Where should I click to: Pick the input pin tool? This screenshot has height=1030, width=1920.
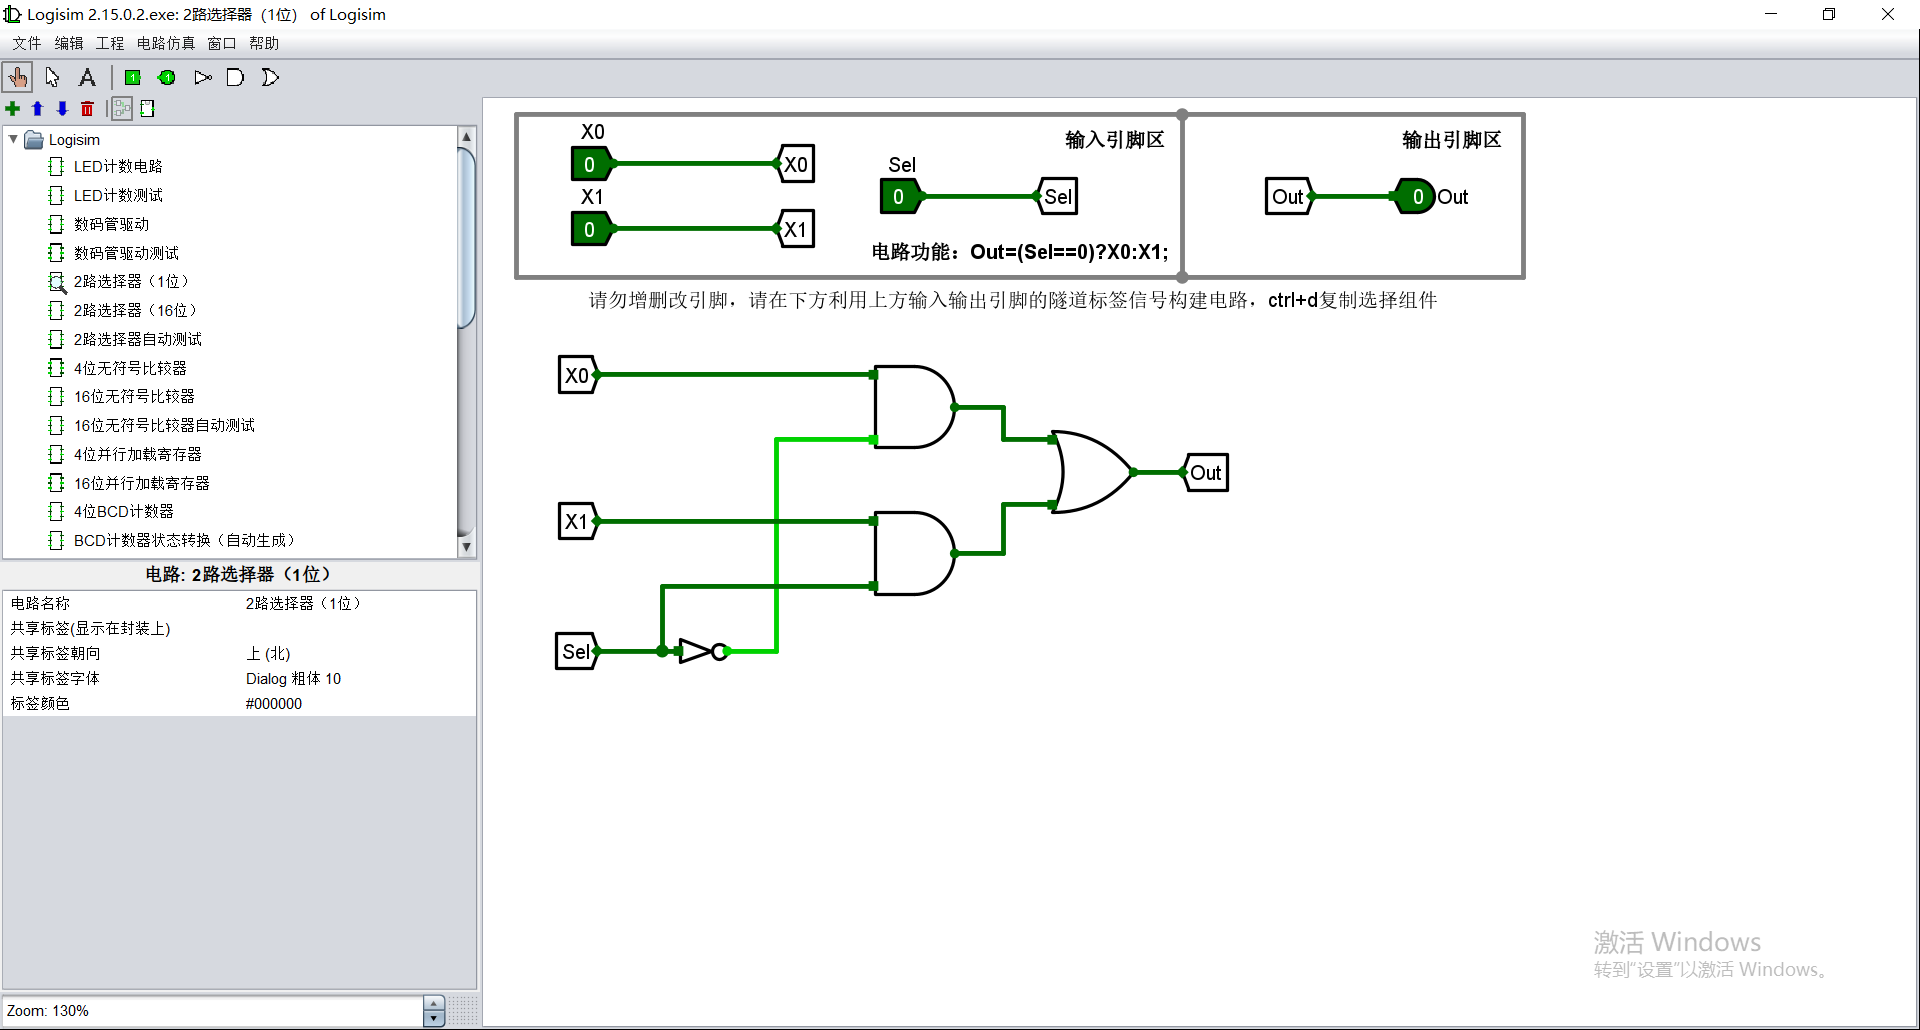(133, 77)
